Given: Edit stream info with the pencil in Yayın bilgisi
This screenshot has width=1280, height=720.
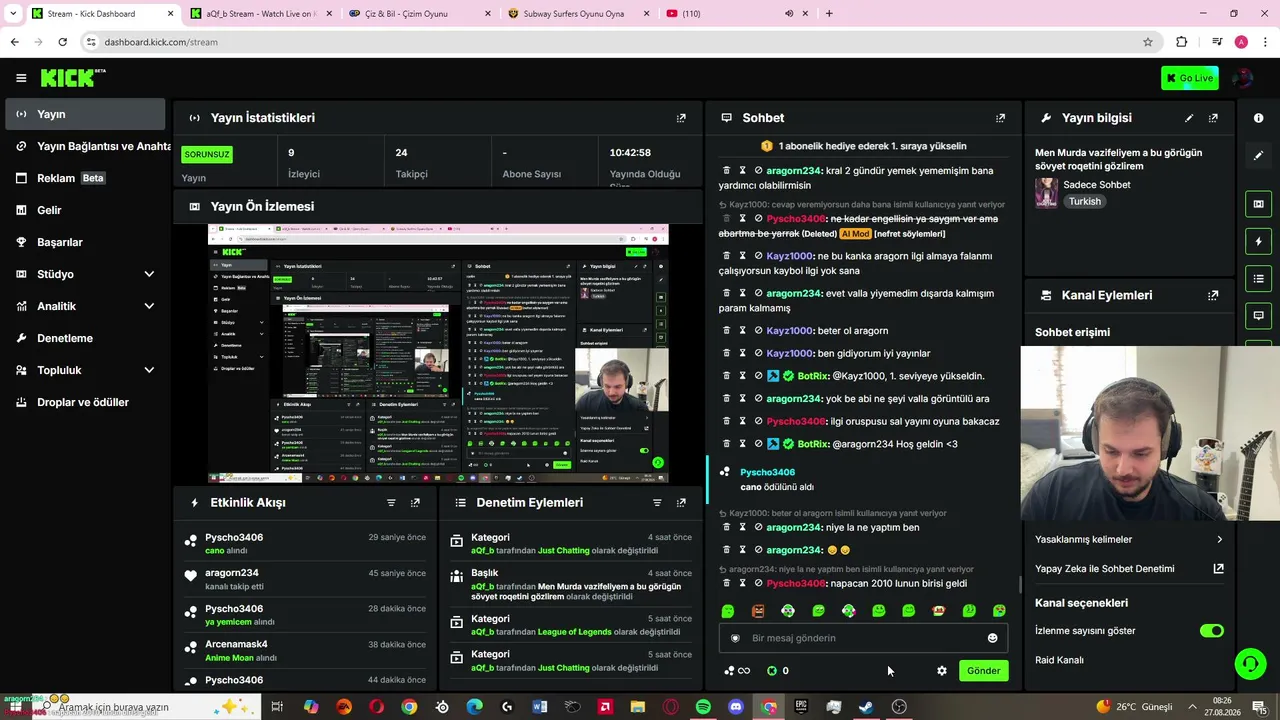Looking at the screenshot, I should [x=1189, y=118].
